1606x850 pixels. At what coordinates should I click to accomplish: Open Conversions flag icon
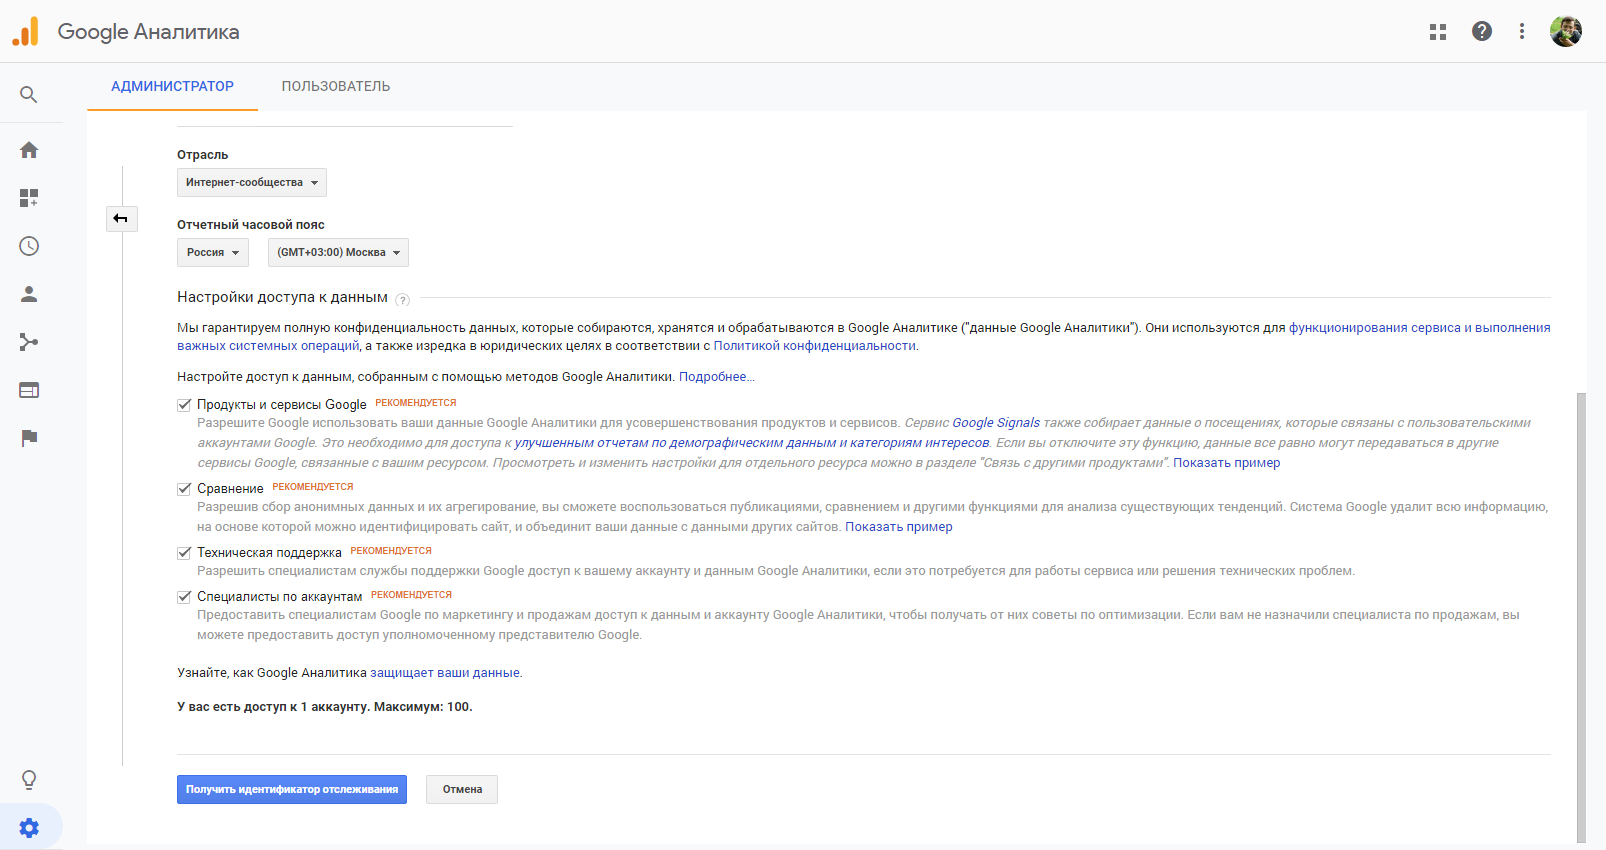[x=29, y=438]
